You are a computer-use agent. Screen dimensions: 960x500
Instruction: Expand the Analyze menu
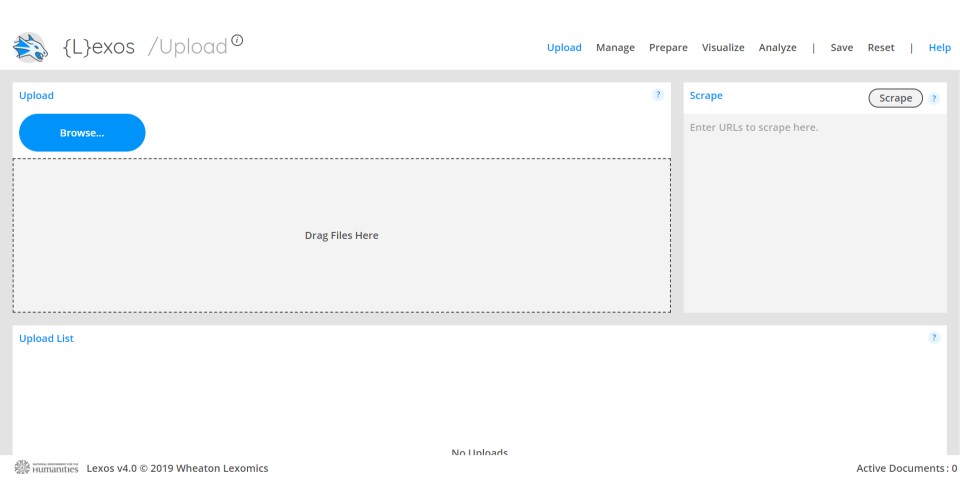[x=778, y=48]
